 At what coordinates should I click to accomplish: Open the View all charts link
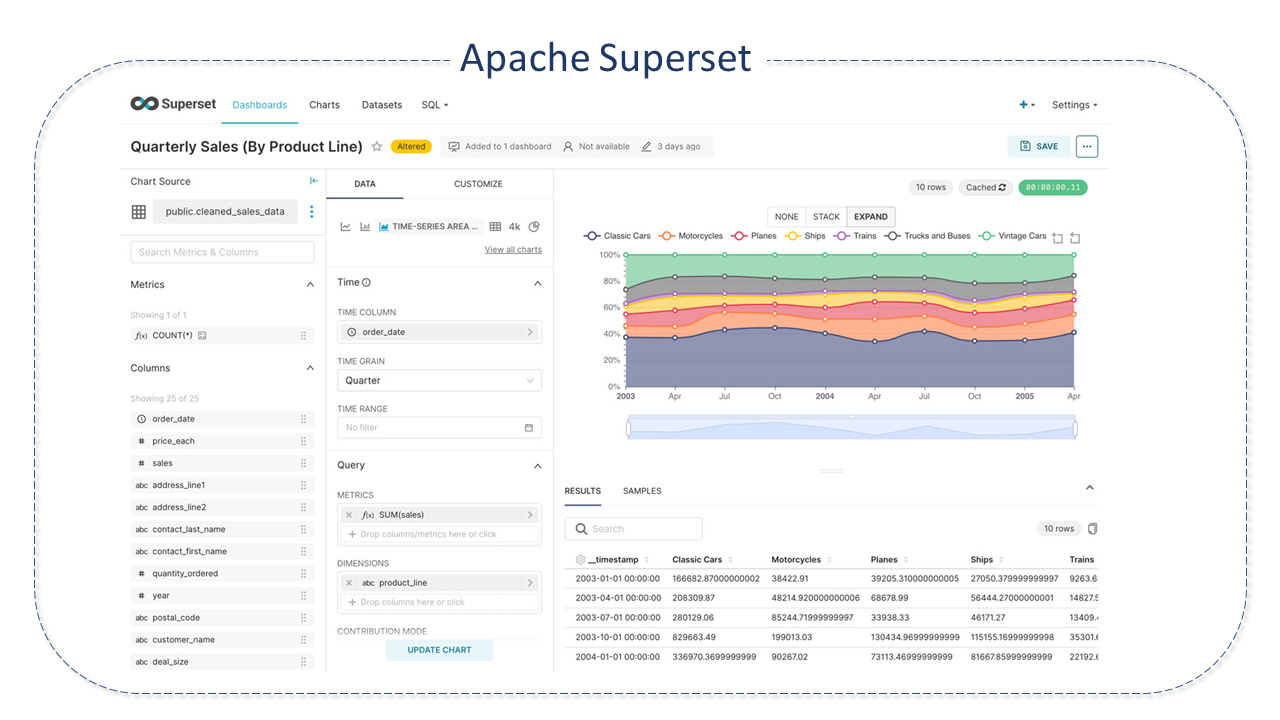tap(513, 250)
